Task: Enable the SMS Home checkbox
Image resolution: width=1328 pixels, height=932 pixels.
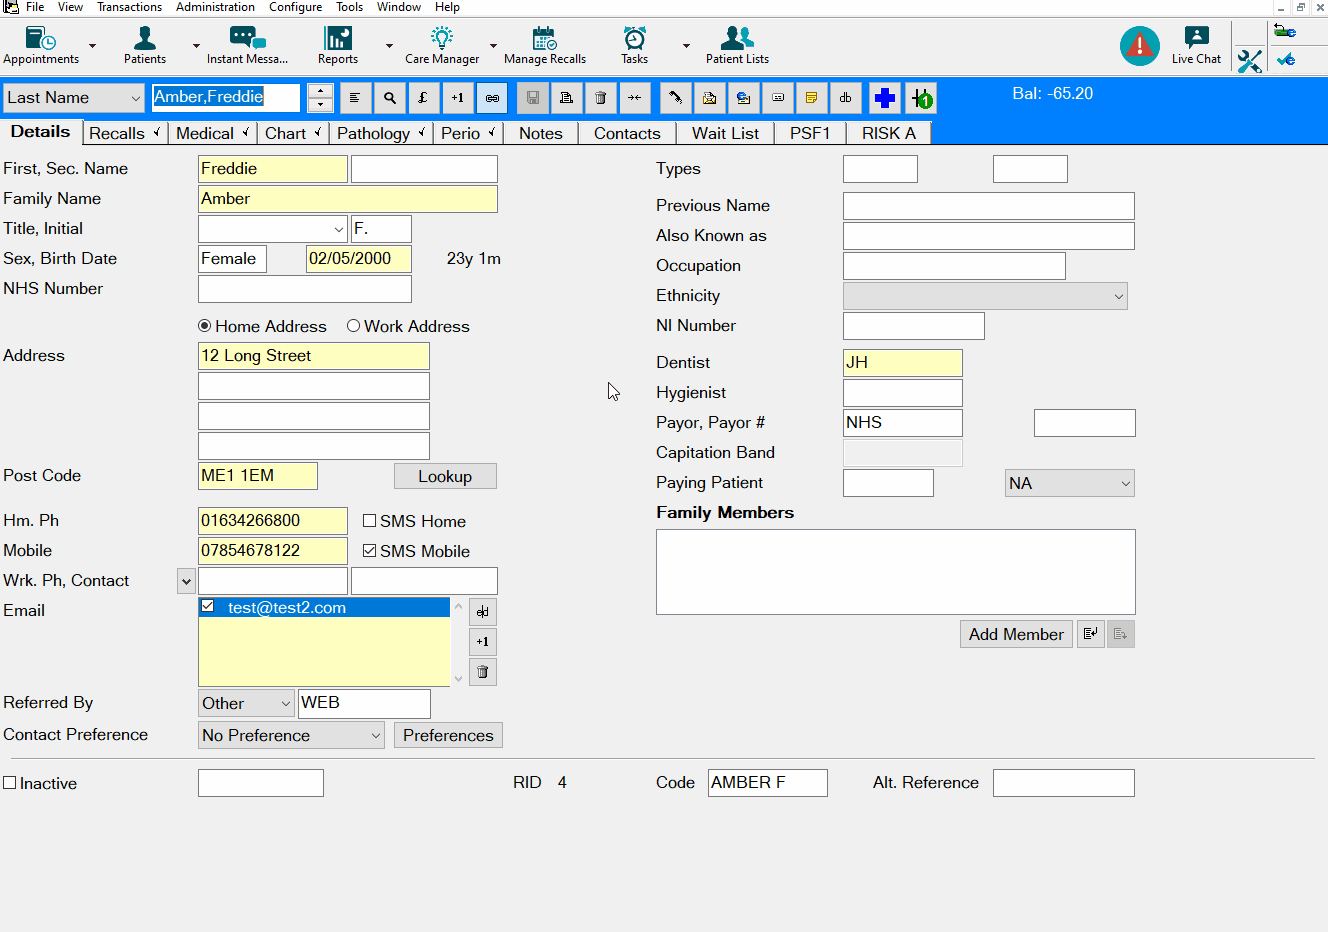Action: coord(369,521)
